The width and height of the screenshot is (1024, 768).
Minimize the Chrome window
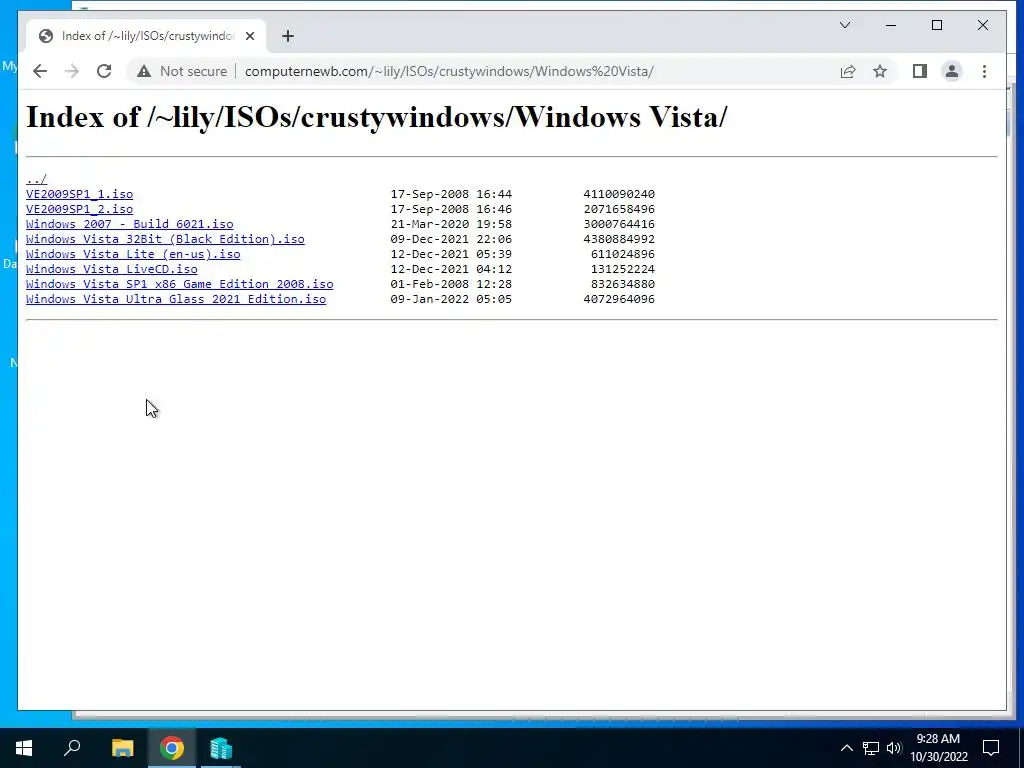click(891, 25)
